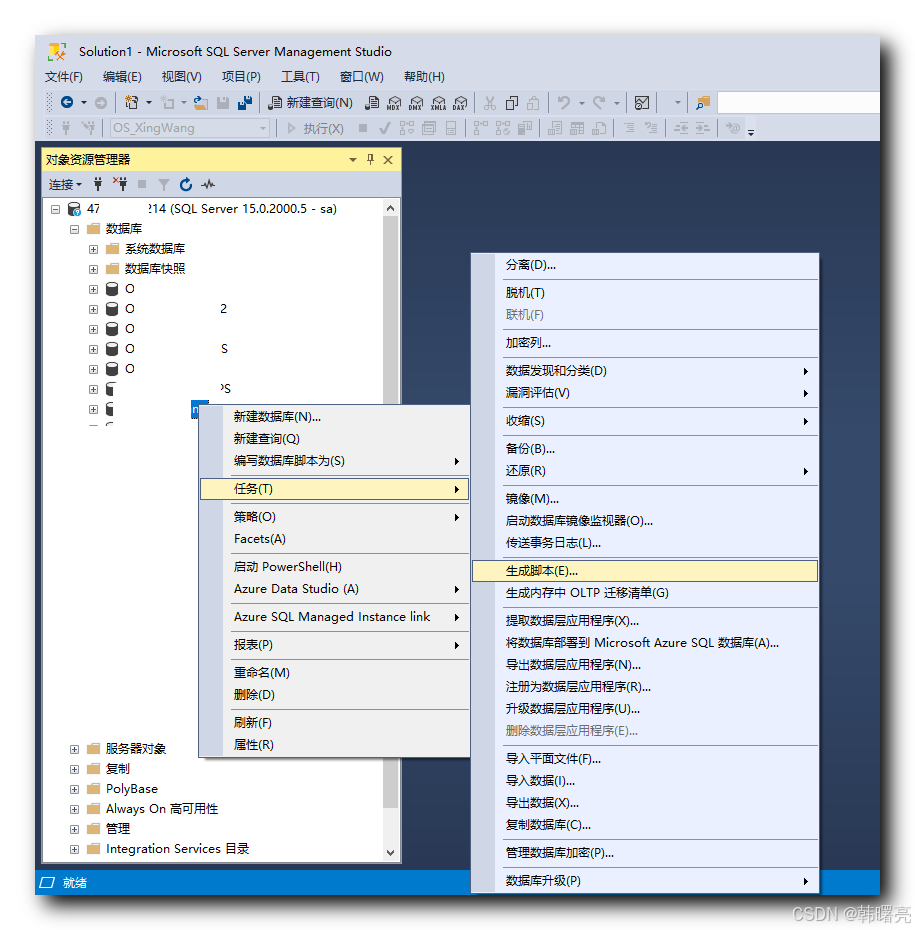Select 导入数据(I)... in the submenu

(645, 781)
